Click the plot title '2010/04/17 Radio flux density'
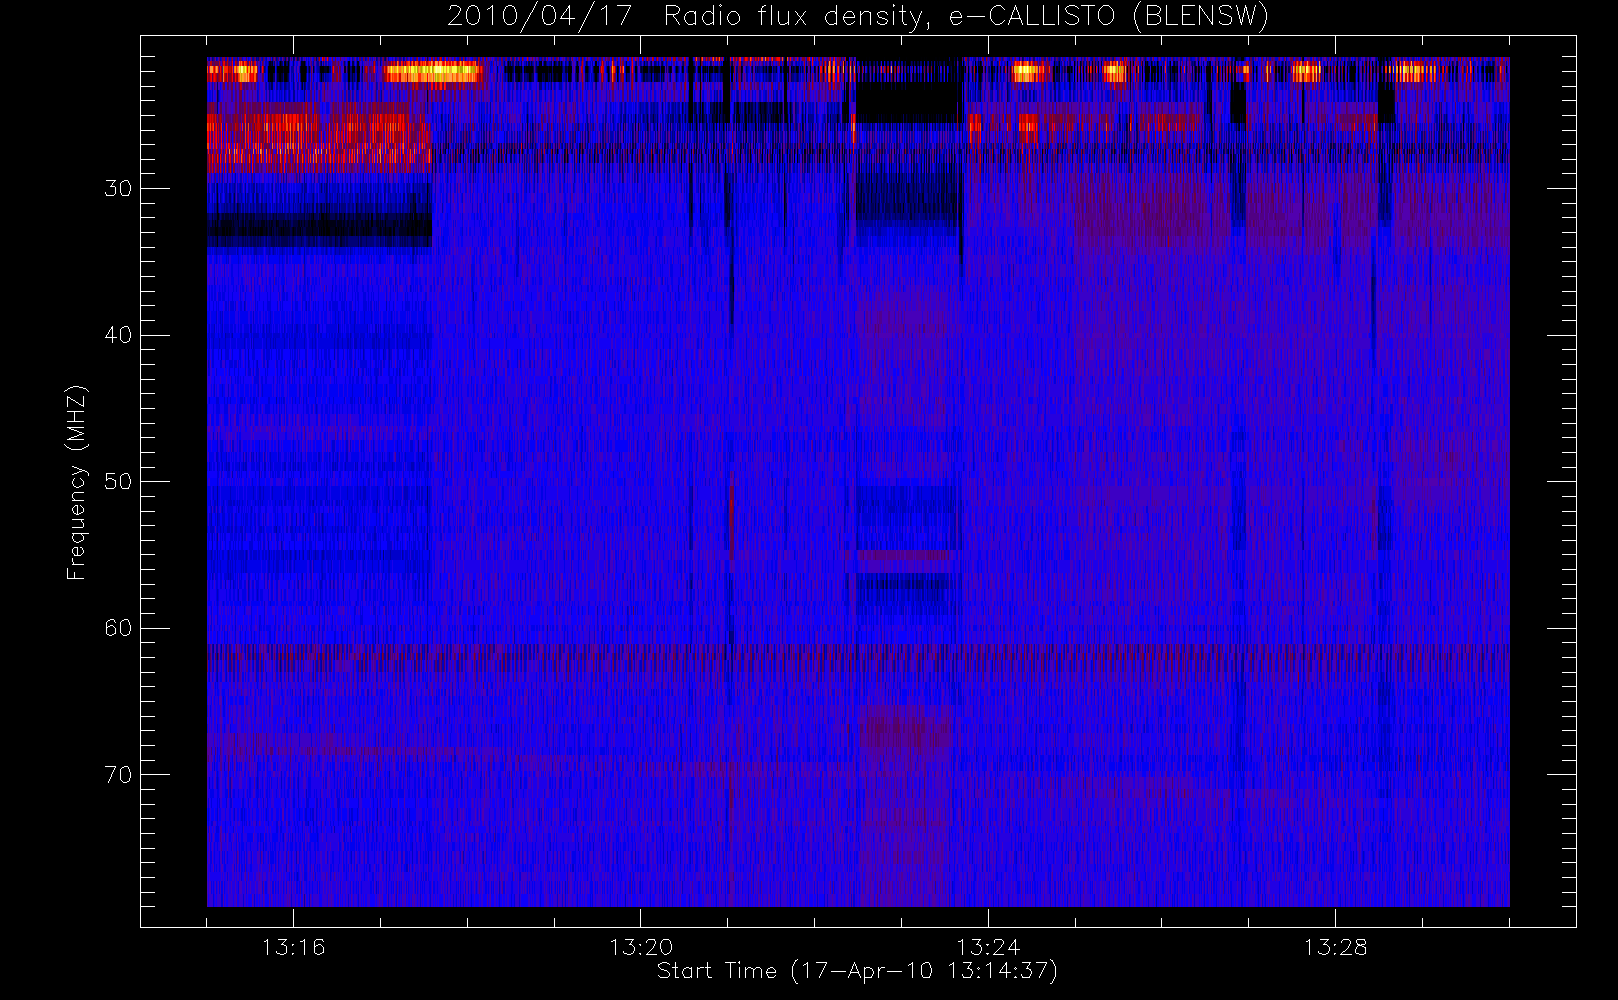Viewport: 1618px width, 1000px height. pos(857,17)
